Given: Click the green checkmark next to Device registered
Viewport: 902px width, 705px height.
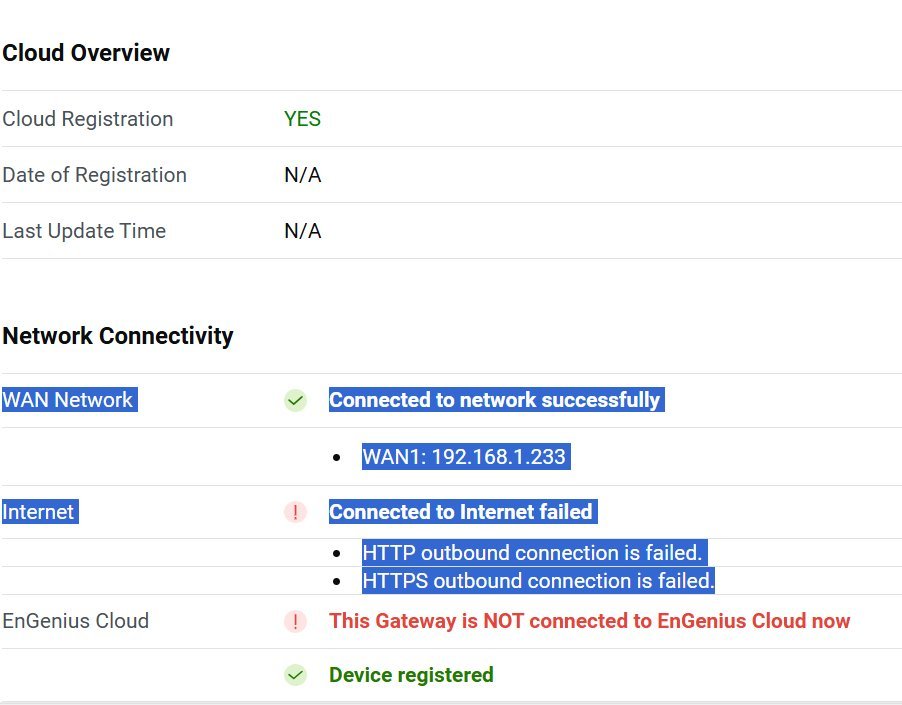Looking at the screenshot, I should pyautogui.click(x=296, y=675).
